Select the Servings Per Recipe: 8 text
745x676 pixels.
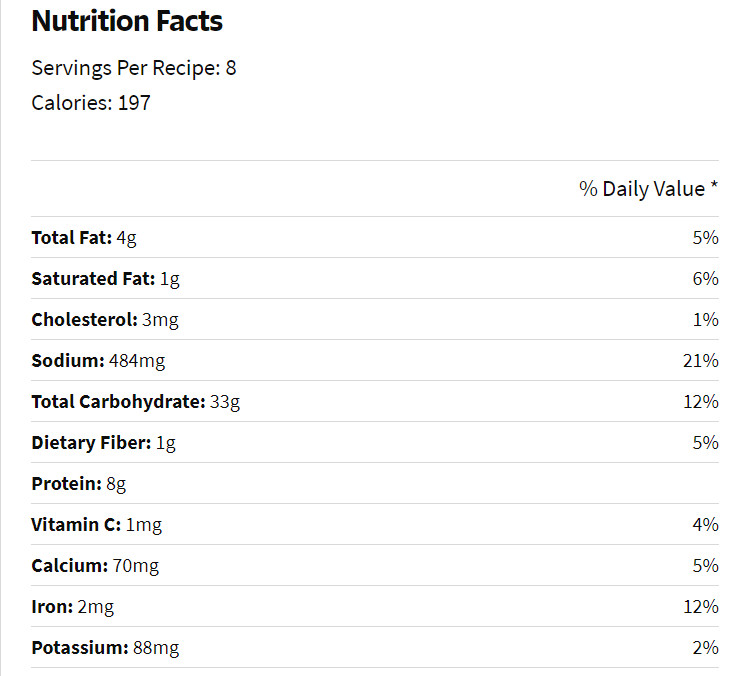(x=134, y=68)
